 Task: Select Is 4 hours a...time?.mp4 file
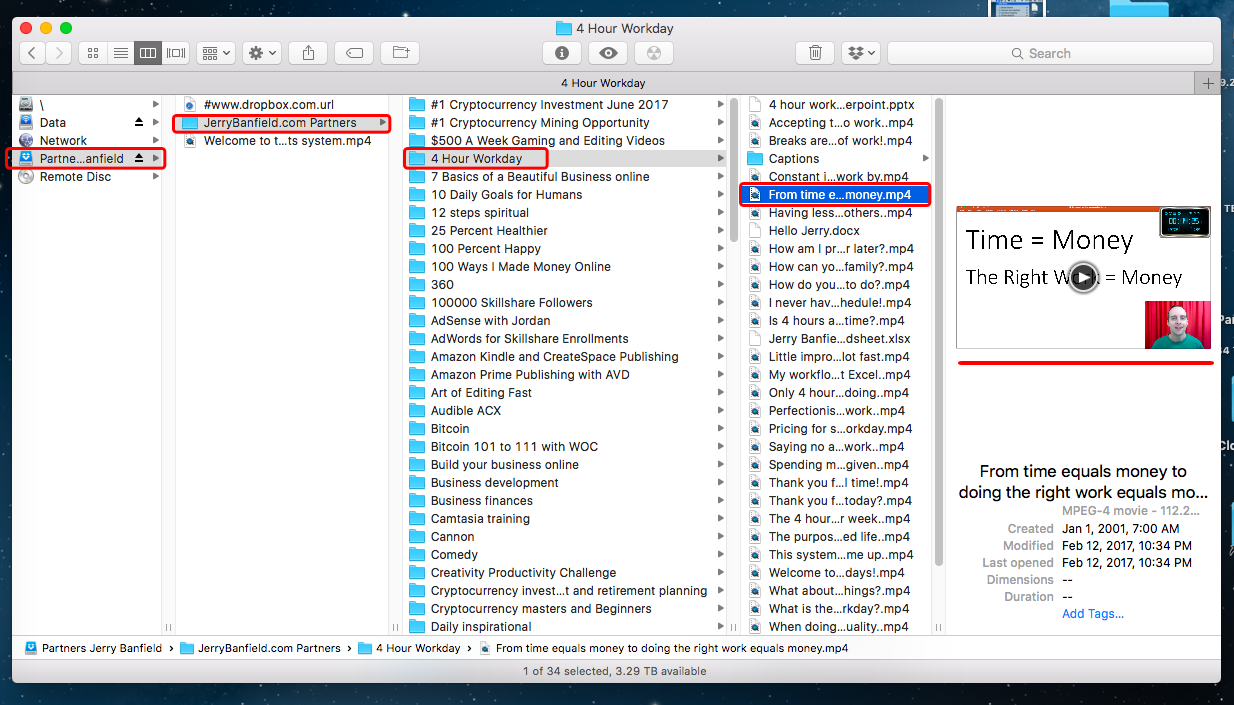click(836, 320)
